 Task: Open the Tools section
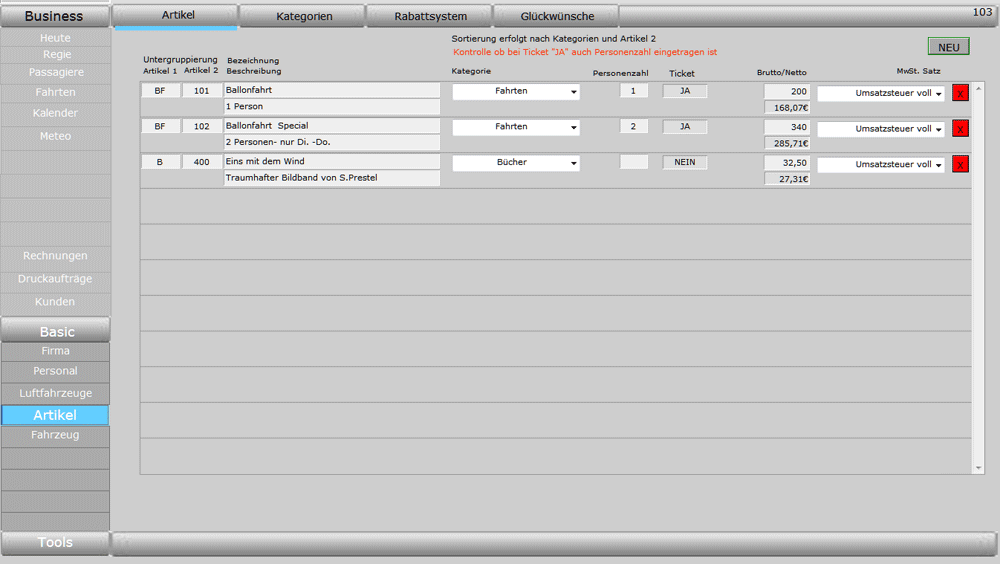(55, 542)
